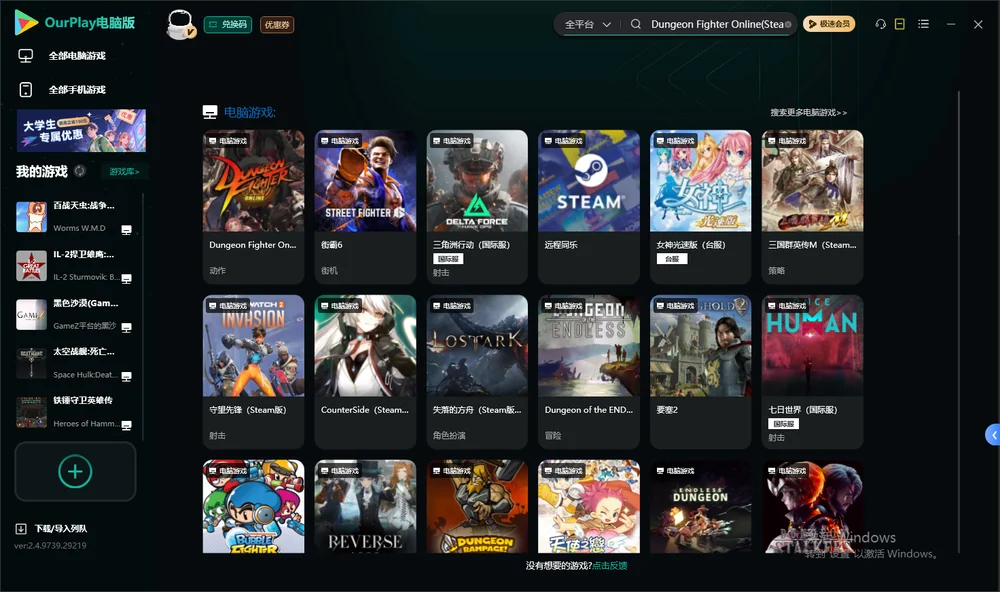This screenshot has width=1000, height=592.
Task: Focus the Dungeon Fighter Online search field
Action: coord(716,24)
